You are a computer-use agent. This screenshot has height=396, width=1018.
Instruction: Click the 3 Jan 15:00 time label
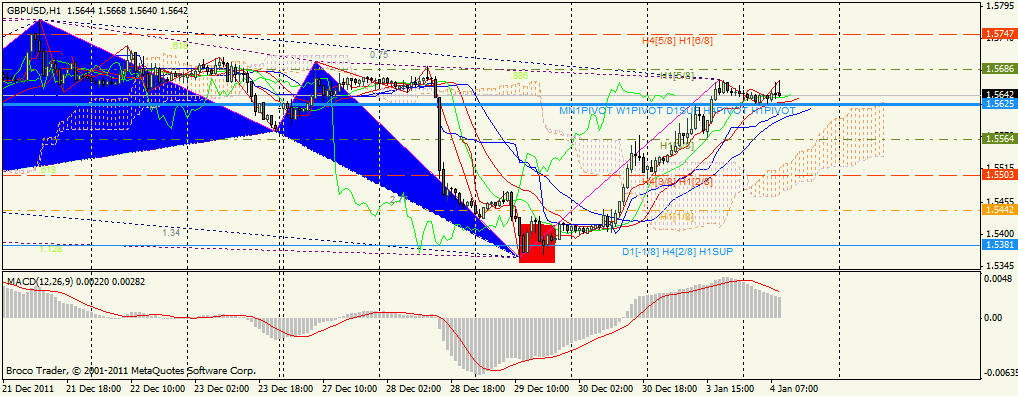click(730, 388)
